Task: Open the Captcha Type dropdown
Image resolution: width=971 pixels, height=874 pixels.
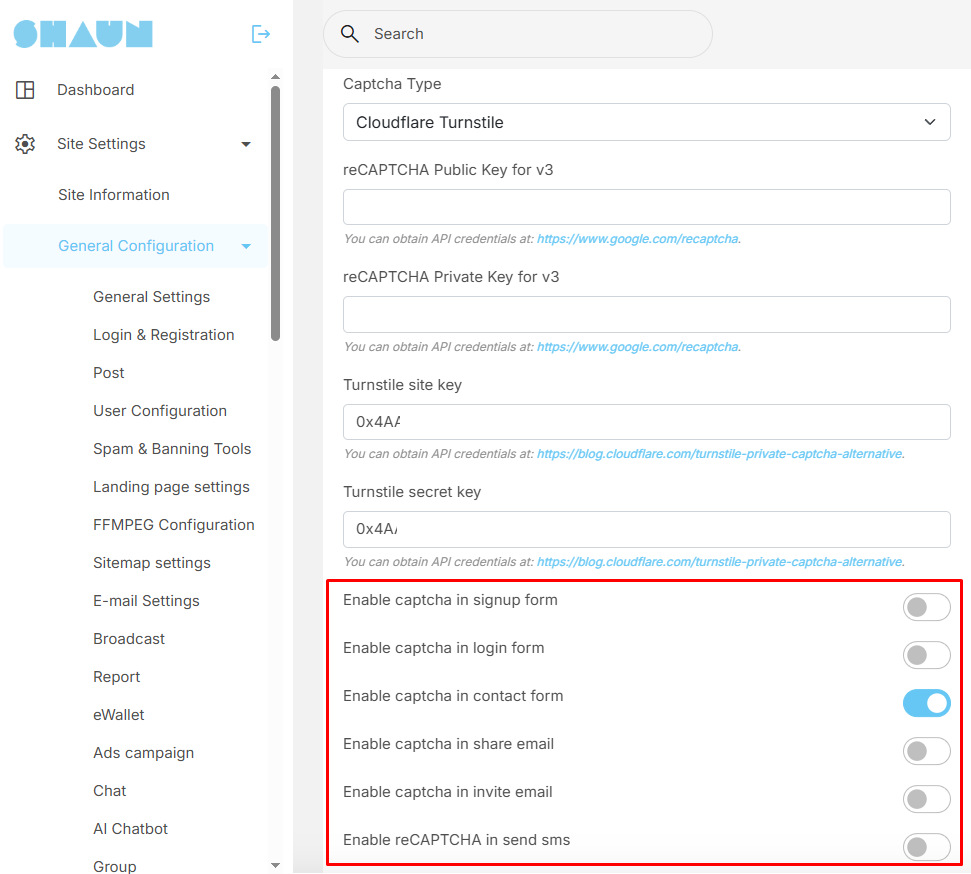Action: click(x=646, y=122)
